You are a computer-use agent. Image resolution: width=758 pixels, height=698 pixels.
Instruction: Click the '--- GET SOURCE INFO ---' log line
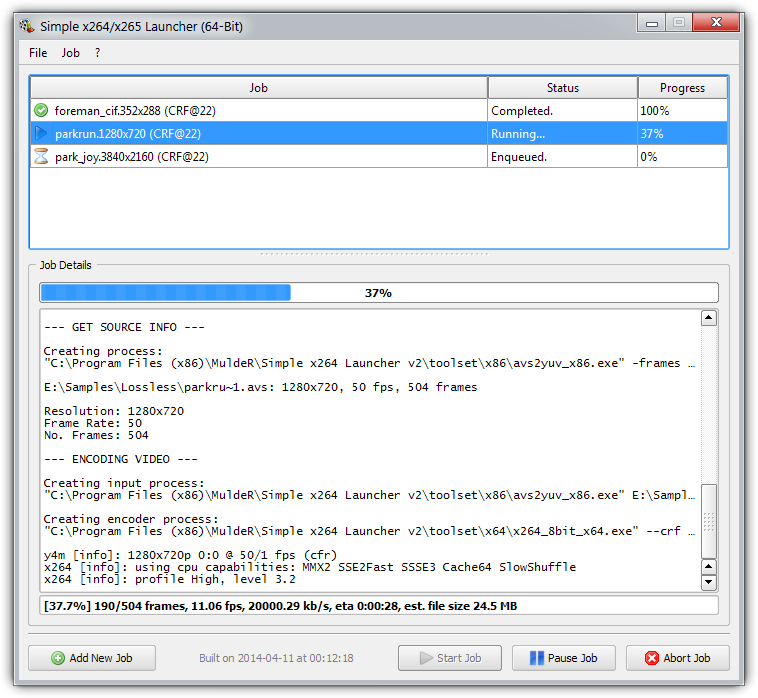(x=124, y=327)
